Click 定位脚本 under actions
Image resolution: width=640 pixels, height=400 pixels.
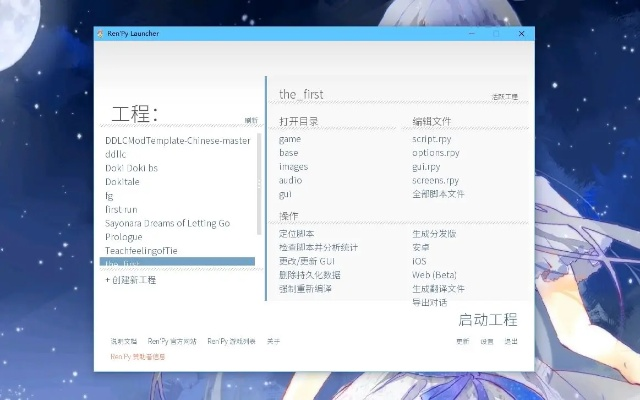coord(297,233)
